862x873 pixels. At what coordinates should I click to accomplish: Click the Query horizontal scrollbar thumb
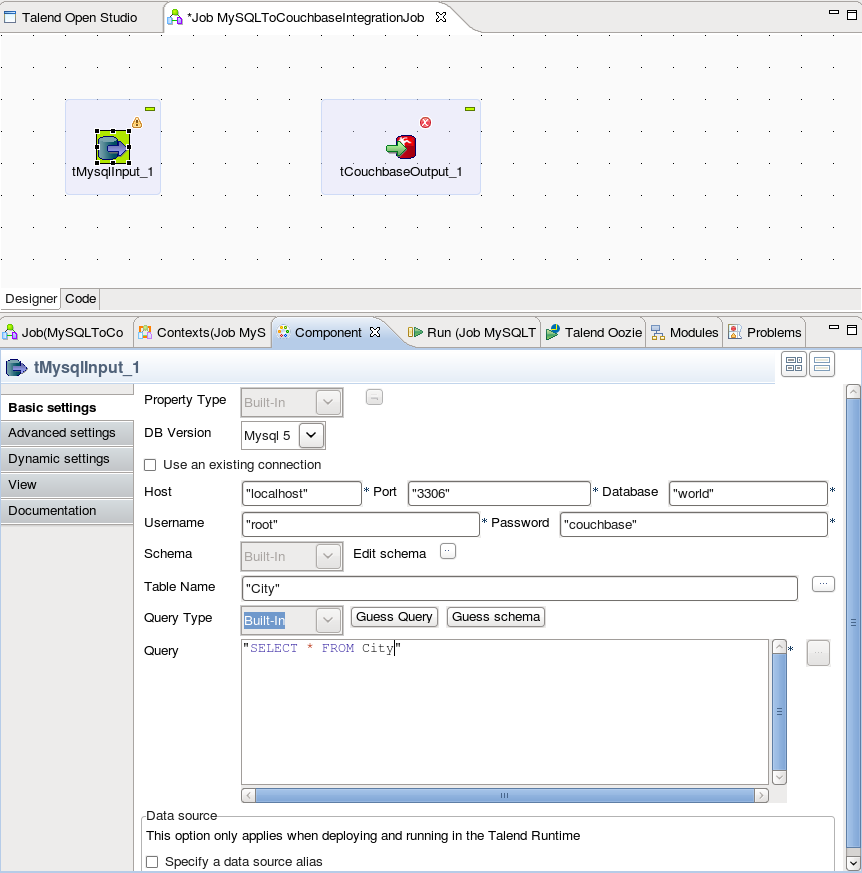[x=505, y=796]
